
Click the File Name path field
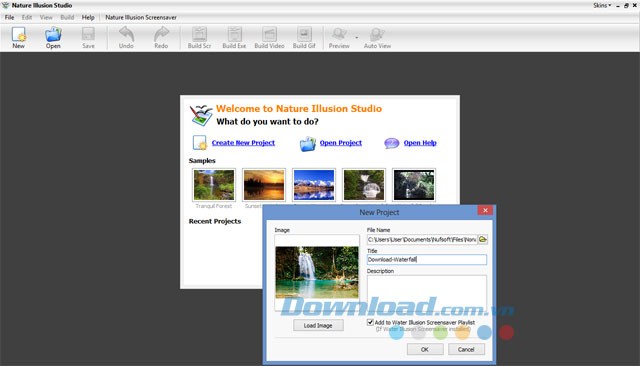point(422,240)
